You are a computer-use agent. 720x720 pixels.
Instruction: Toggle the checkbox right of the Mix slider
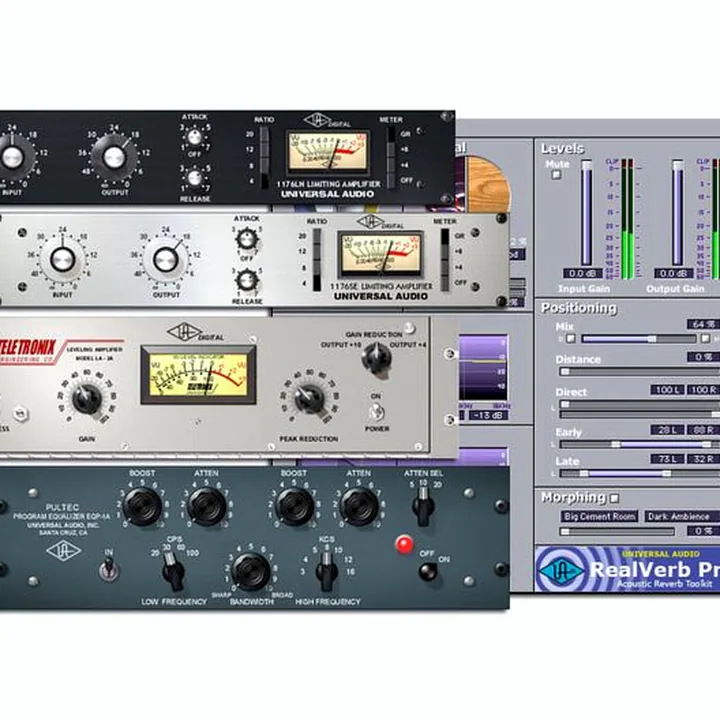(706, 338)
